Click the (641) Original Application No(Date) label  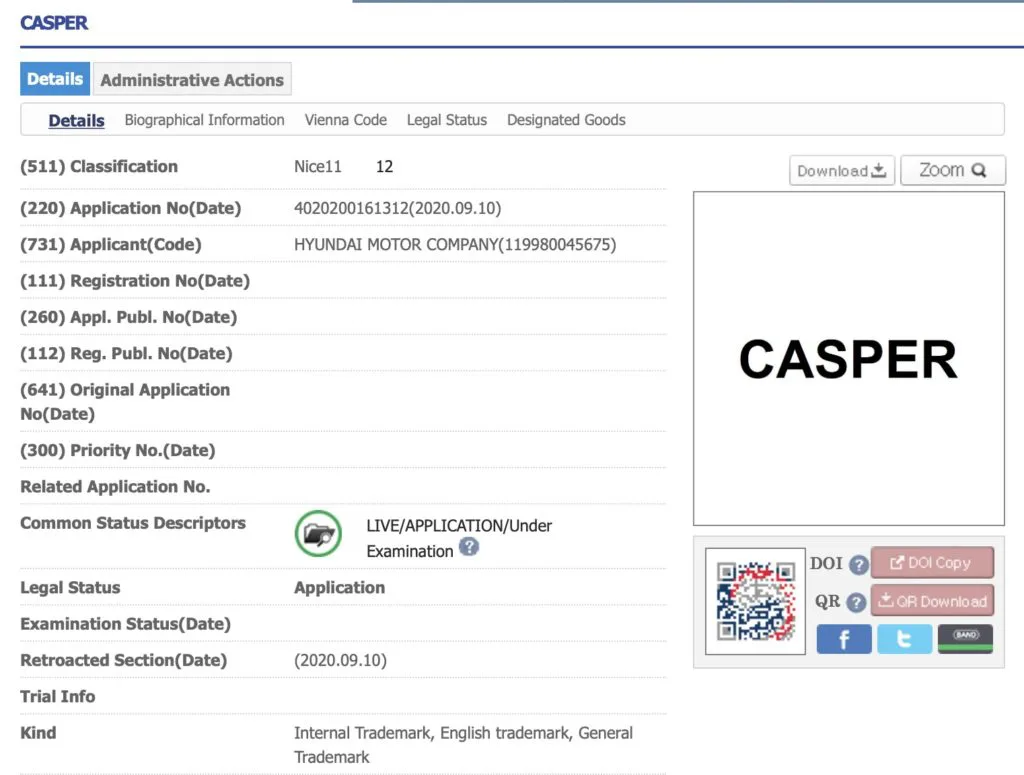125,402
